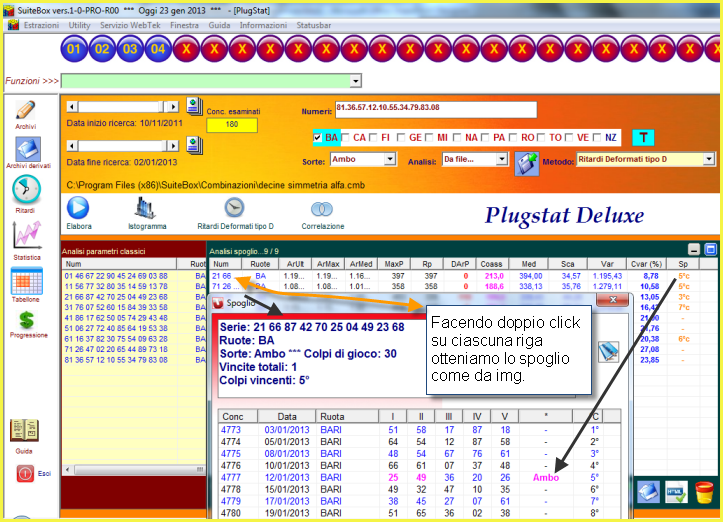Click left arrow of end date slider
Image resolution: width=723 pixels, height=522 pixels.
pos(72,146)
